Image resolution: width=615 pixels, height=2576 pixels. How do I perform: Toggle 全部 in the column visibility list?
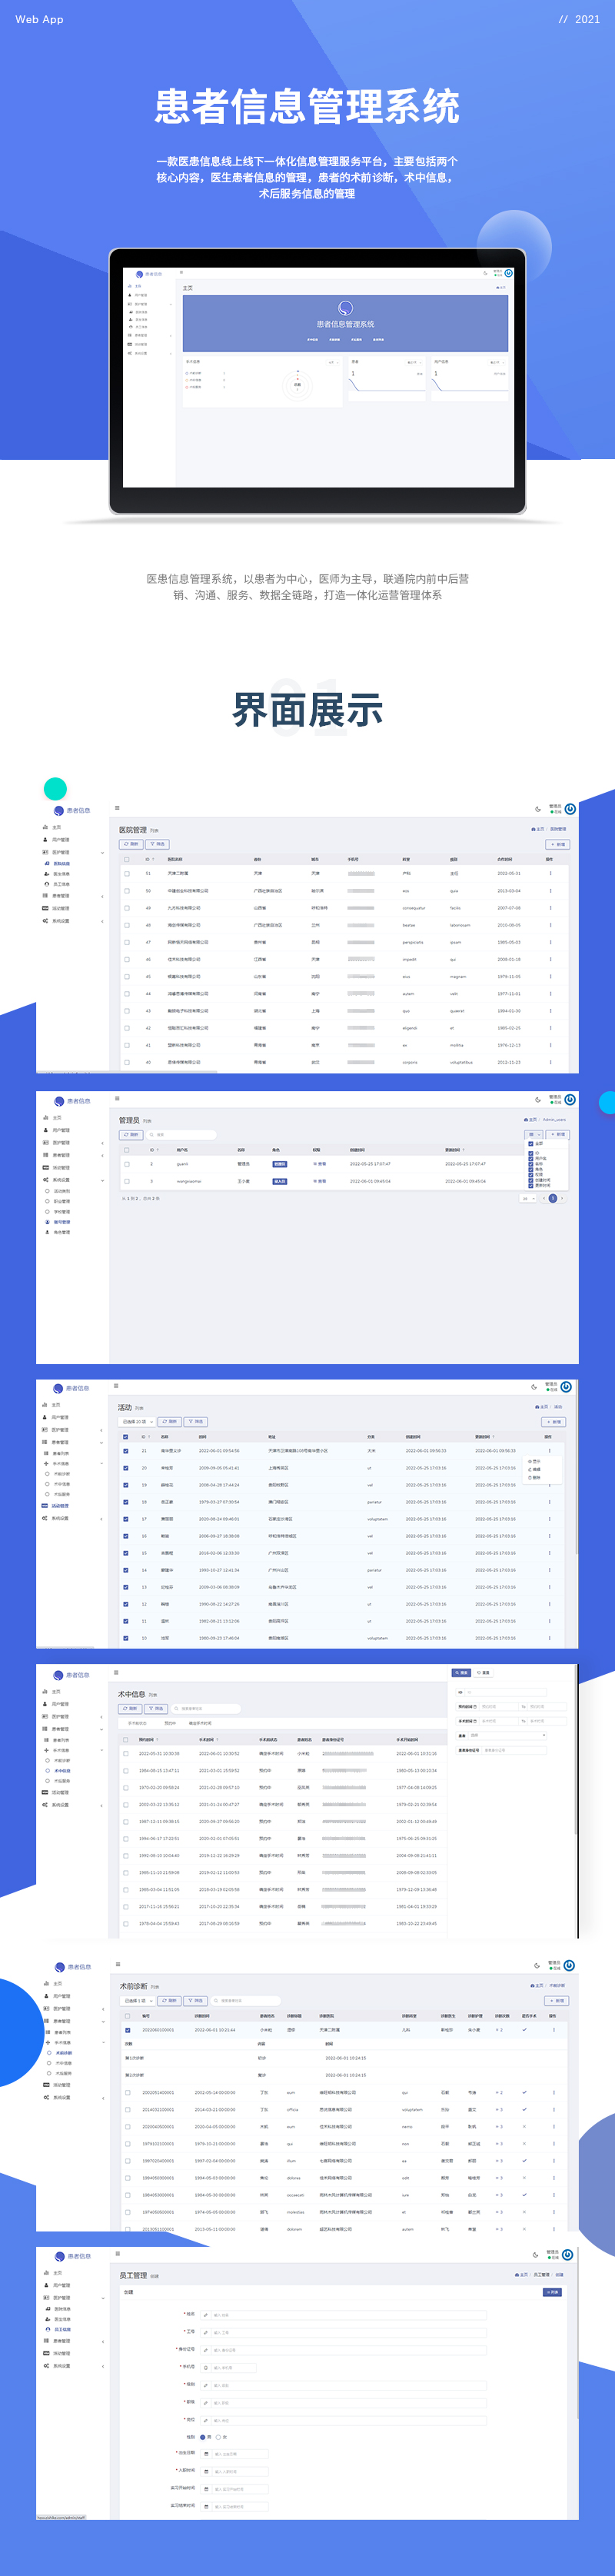coord(531,1144)
